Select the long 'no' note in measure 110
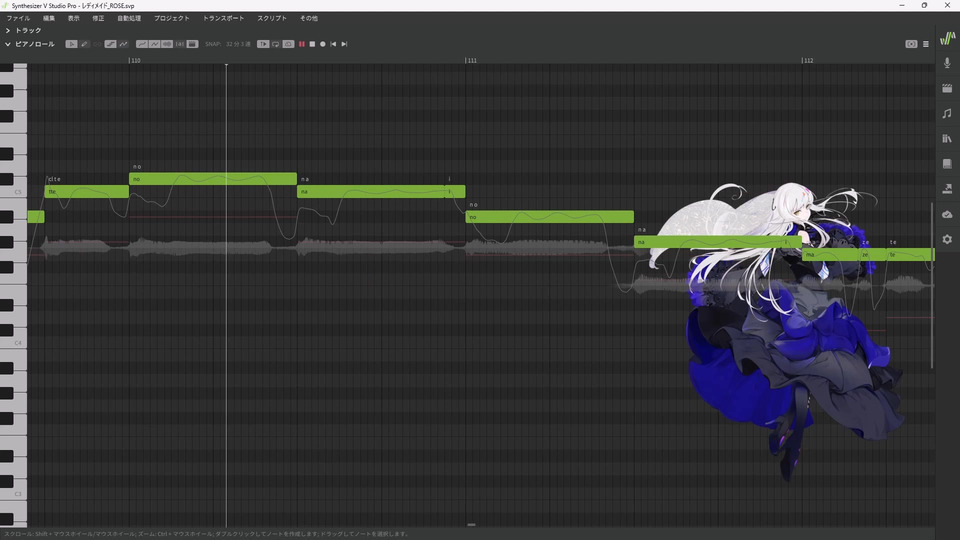This screenshot has width=960, height=540. [213, 179]
